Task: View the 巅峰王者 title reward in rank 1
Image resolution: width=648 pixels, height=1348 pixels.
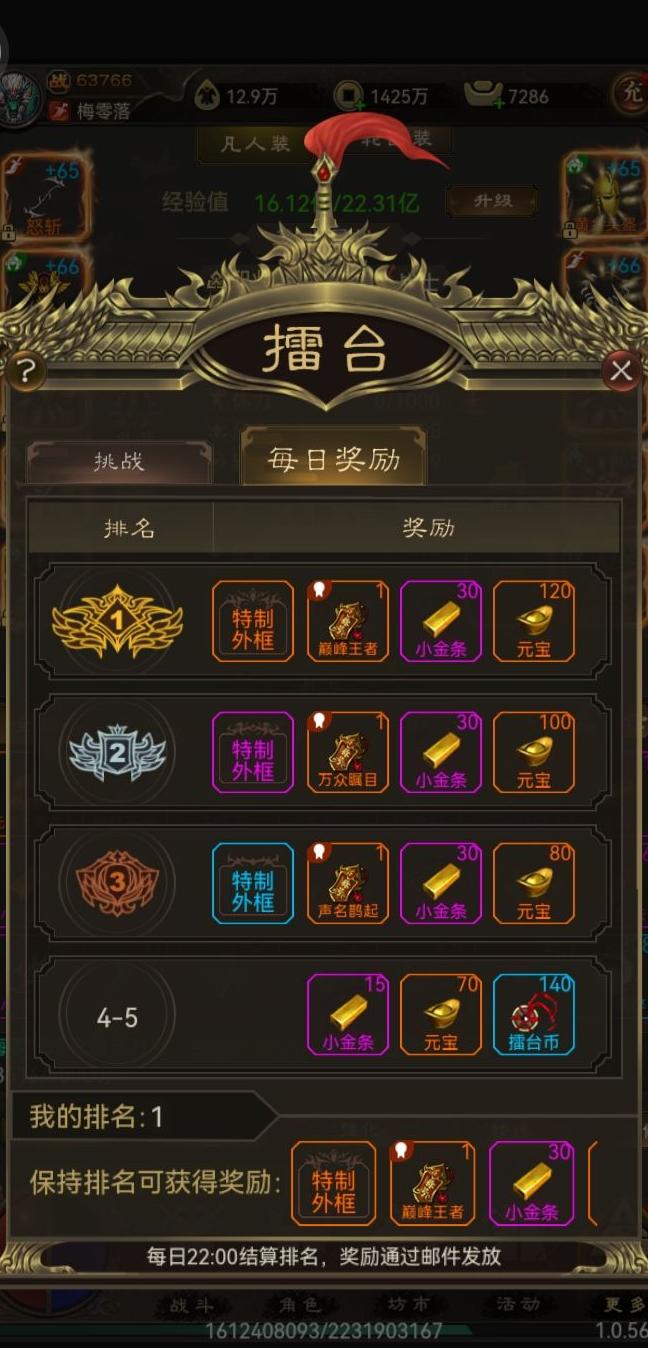Action: tap(347, 621)
